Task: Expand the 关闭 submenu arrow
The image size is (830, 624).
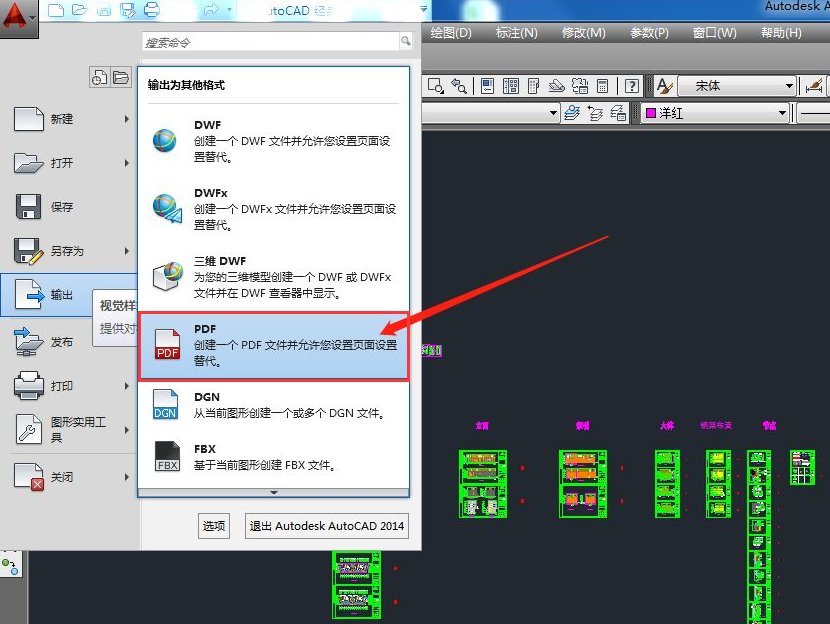Action: click(127, 476)
